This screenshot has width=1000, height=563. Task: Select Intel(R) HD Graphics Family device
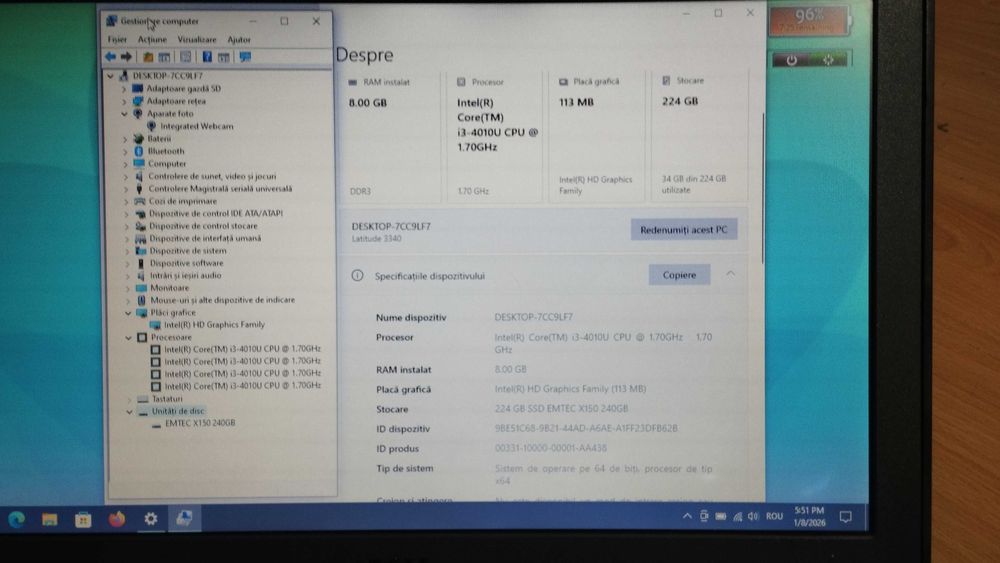pyautogui.click(x=214, y=325)
